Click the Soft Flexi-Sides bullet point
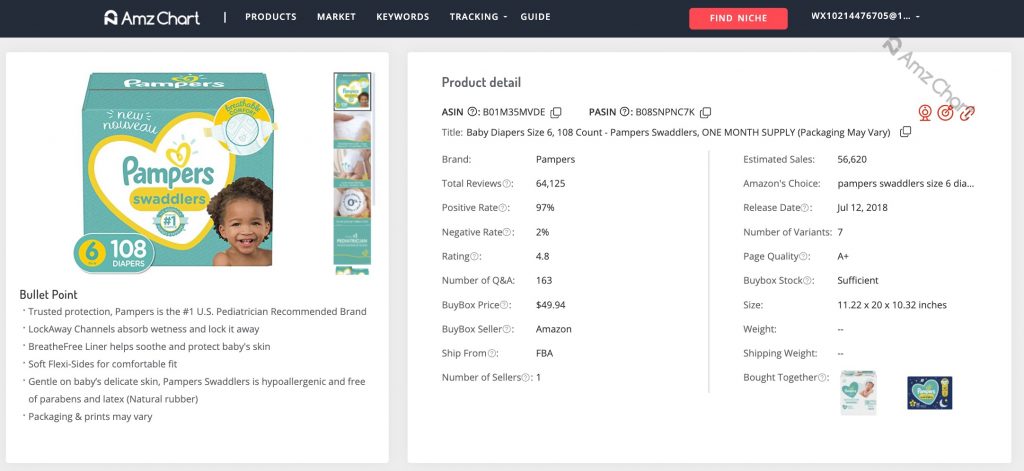This screenshot has width=1024, height=471. 103,364
